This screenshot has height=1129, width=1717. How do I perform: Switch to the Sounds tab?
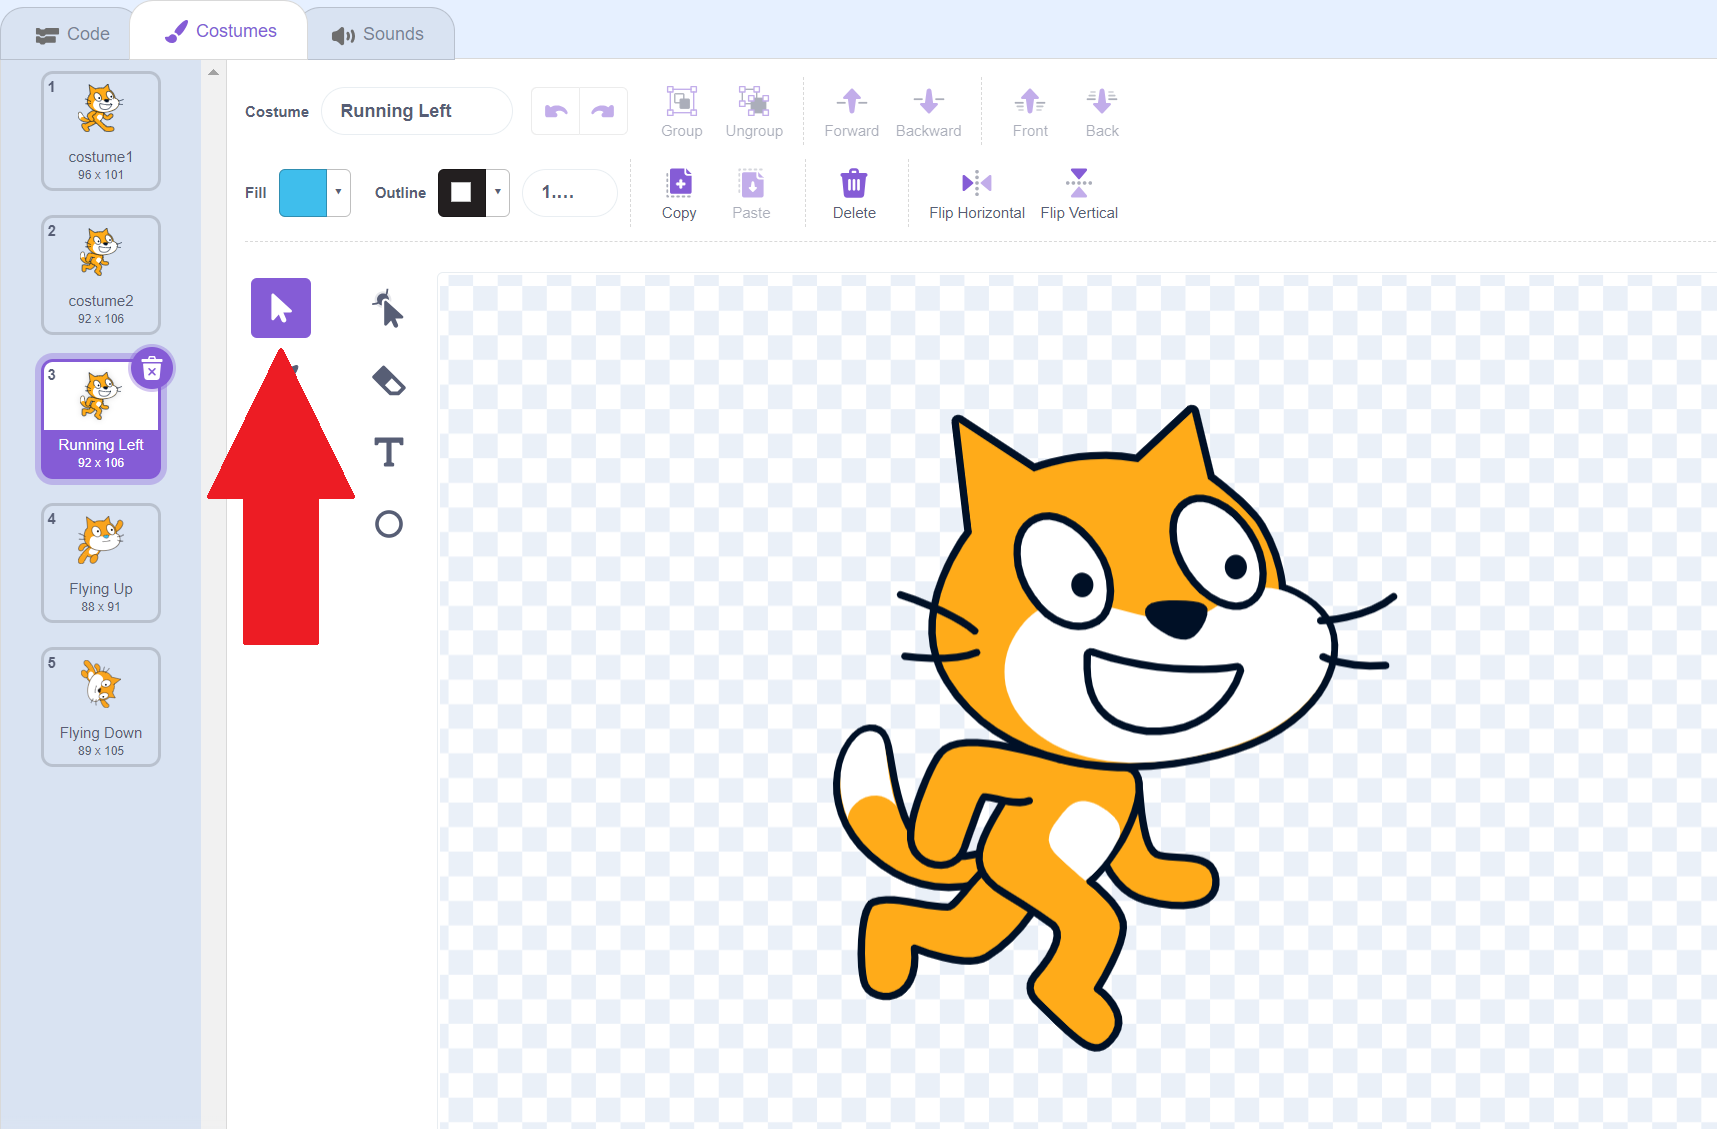click(379, 33)
